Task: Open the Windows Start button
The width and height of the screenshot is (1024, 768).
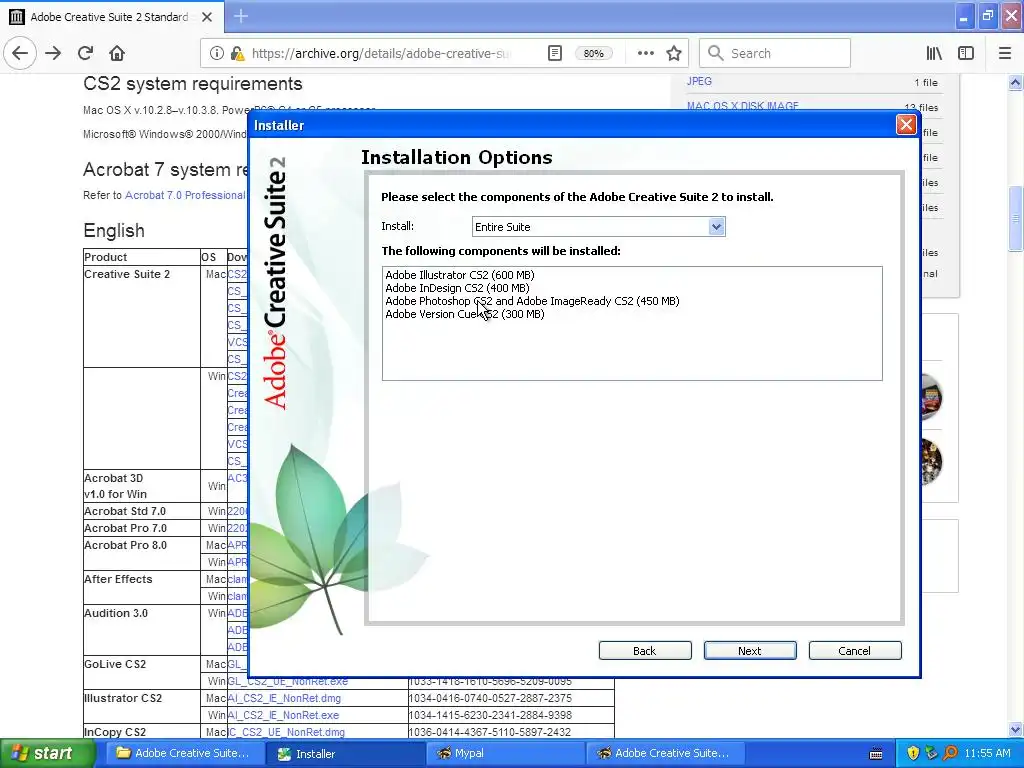Action: pyautogui.click(x=47, y=753)
